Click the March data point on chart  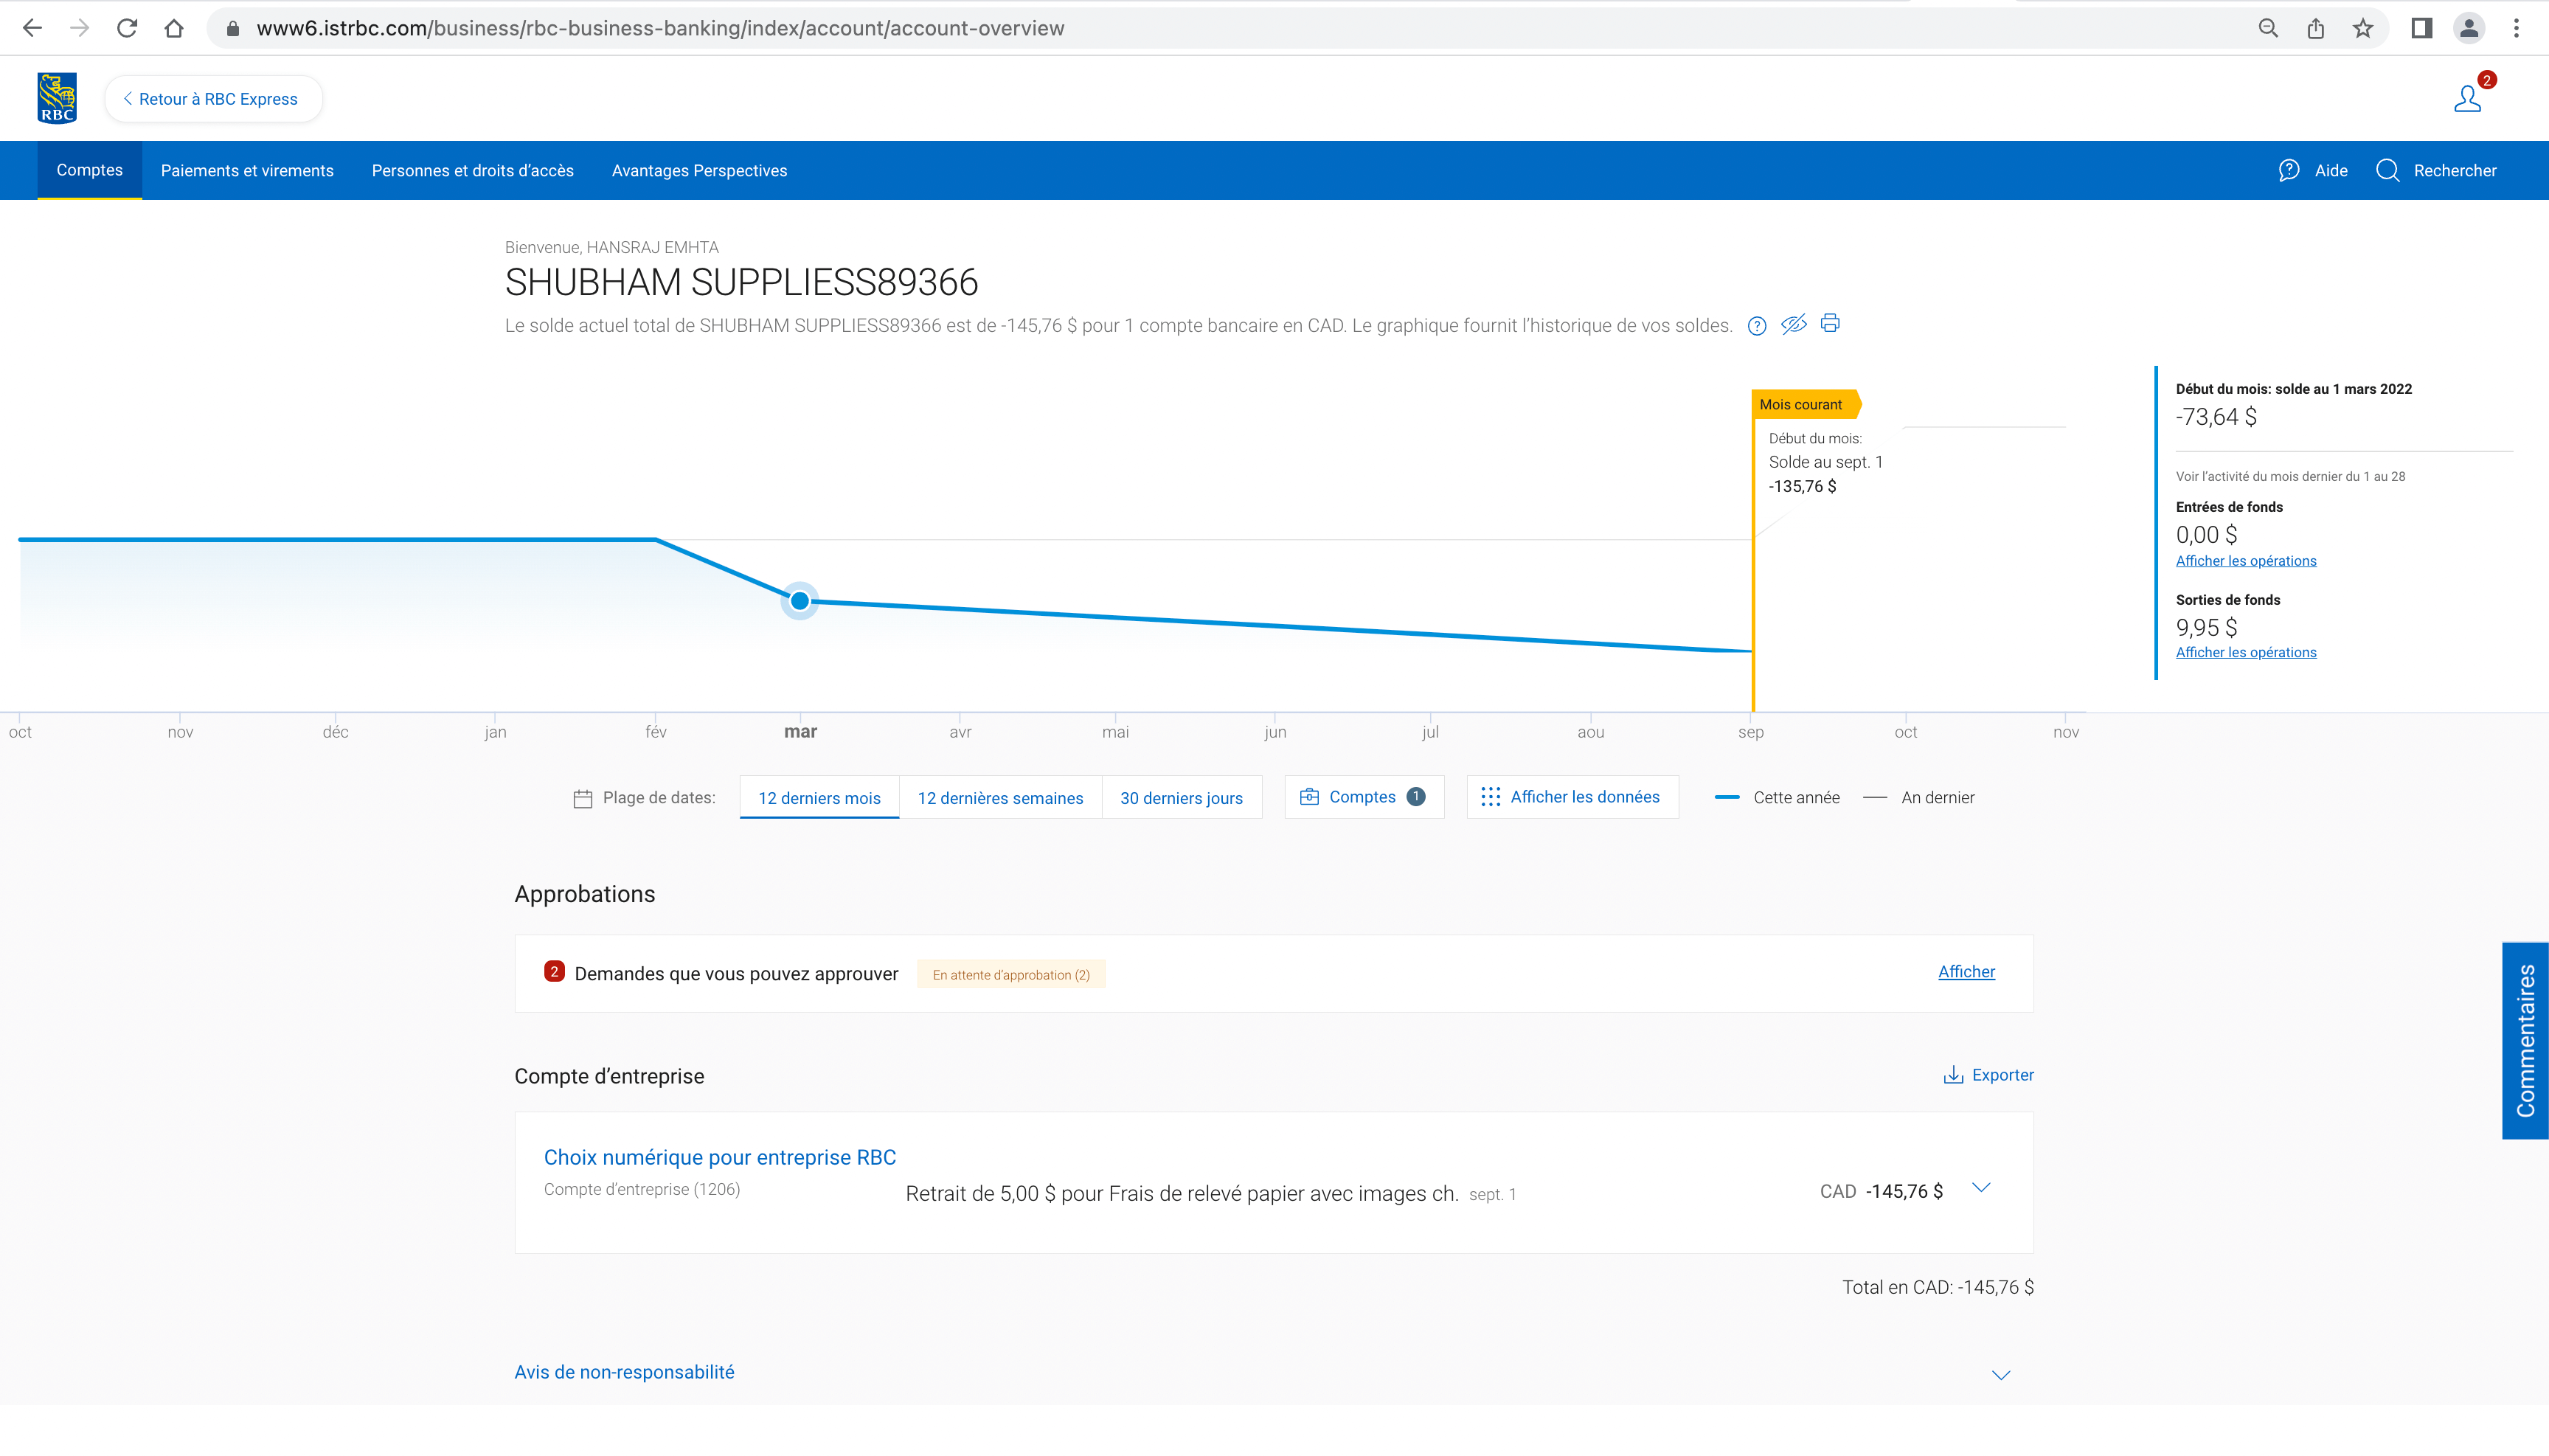(800, 601)
